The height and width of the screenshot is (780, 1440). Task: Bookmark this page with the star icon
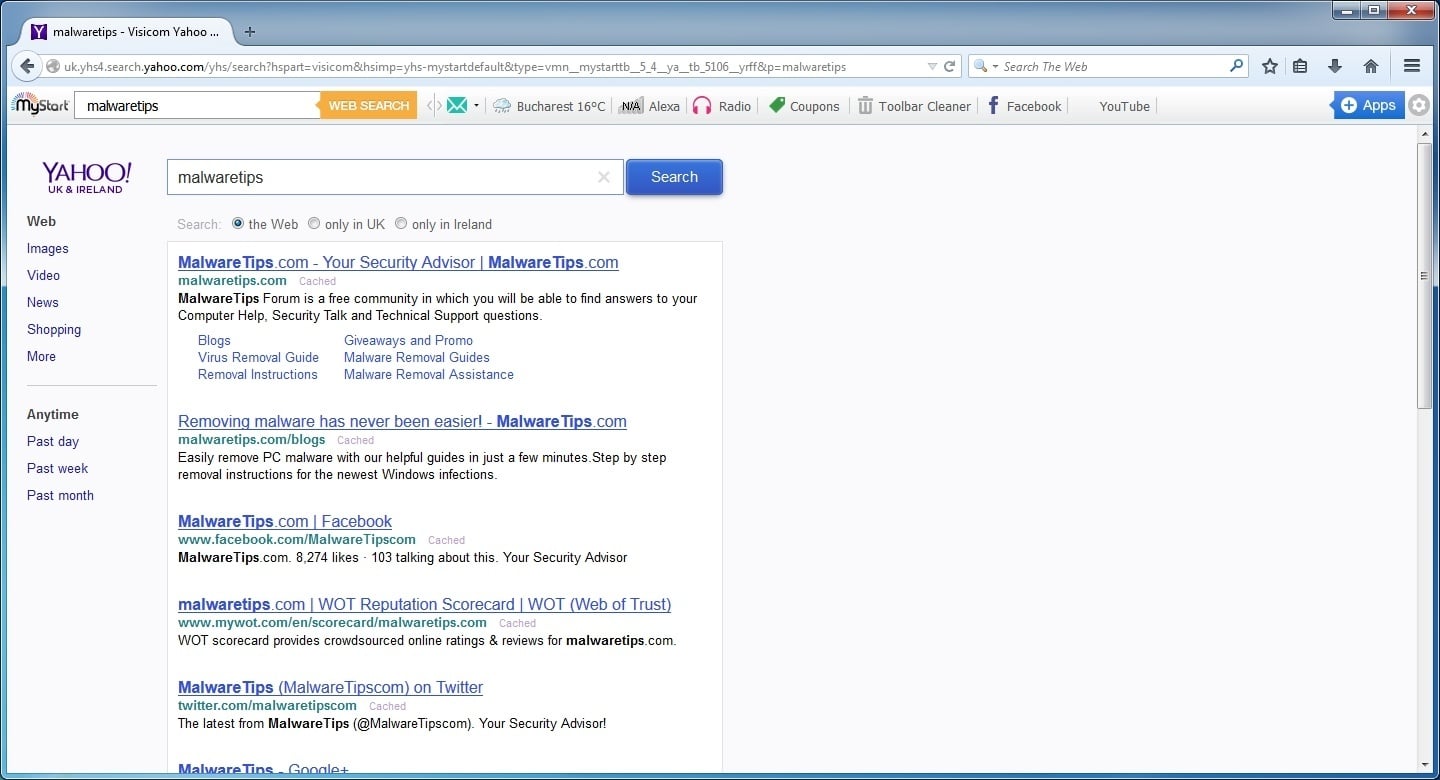[1269, 67]
